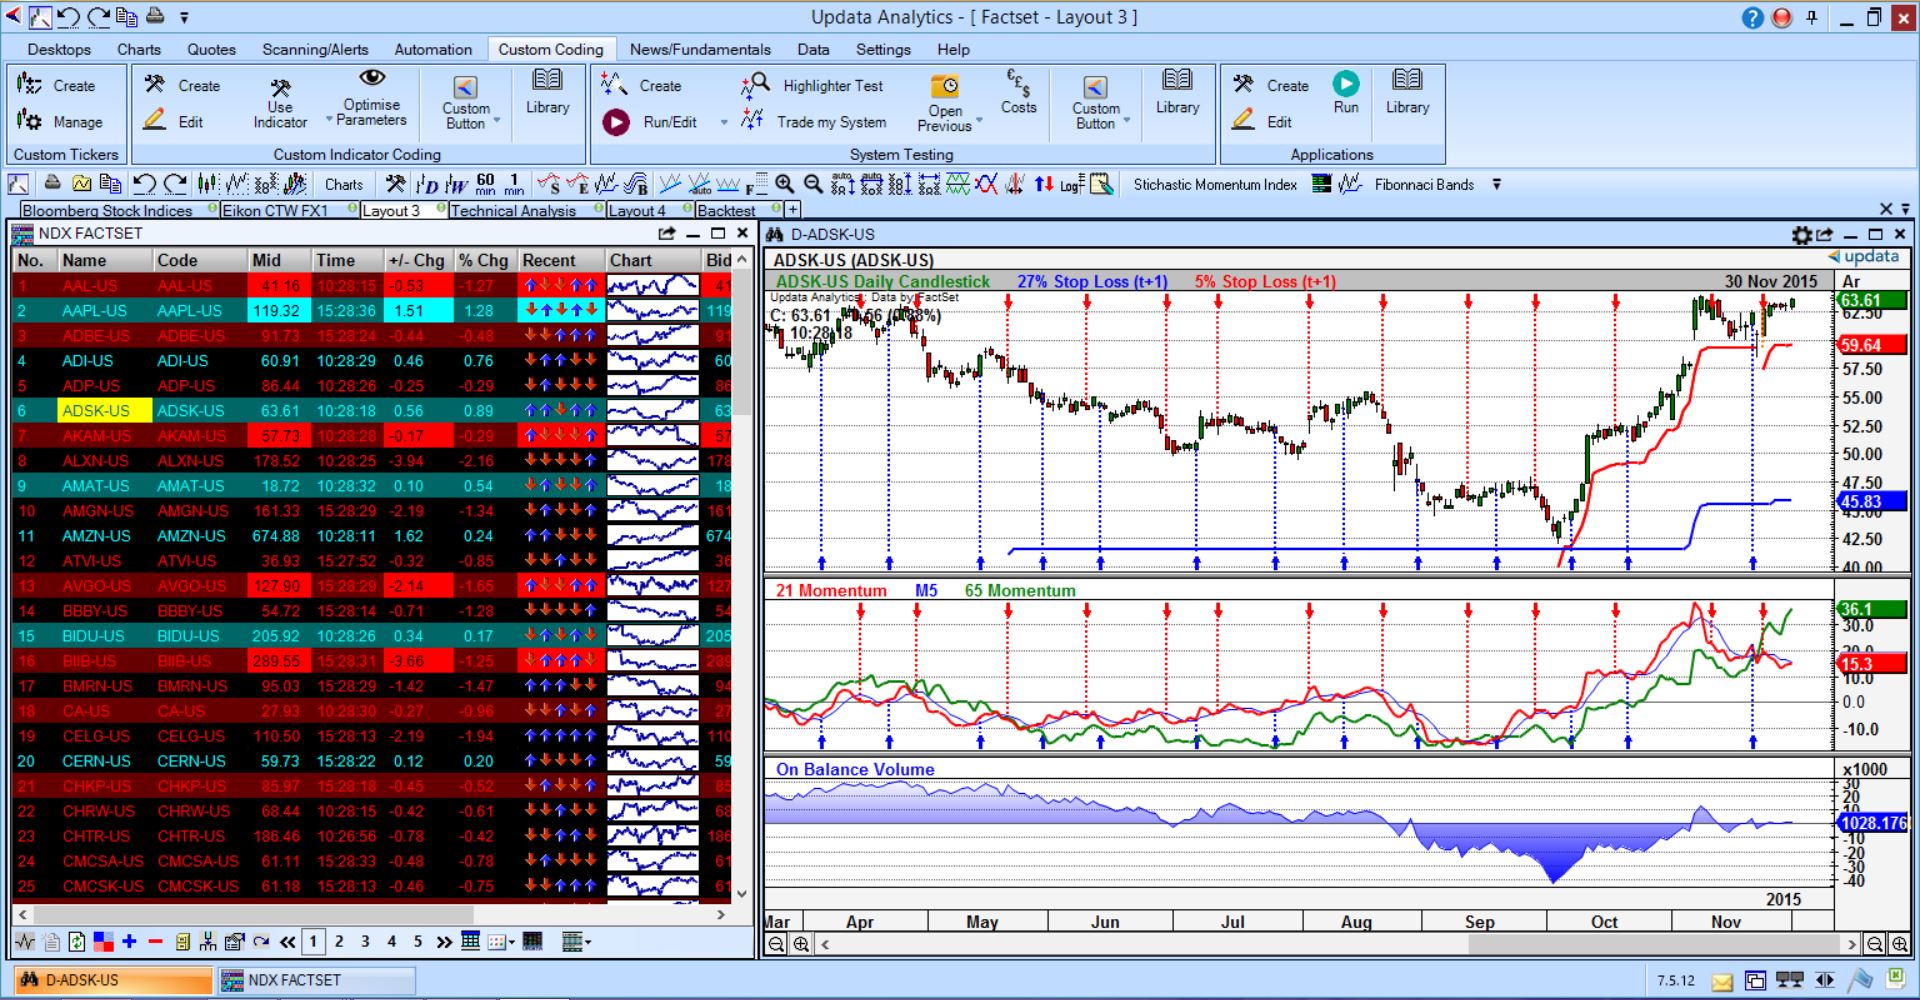1920x1000 pixels.
Task: Click the Highlighter Test icon
Action: click(755, 85)
